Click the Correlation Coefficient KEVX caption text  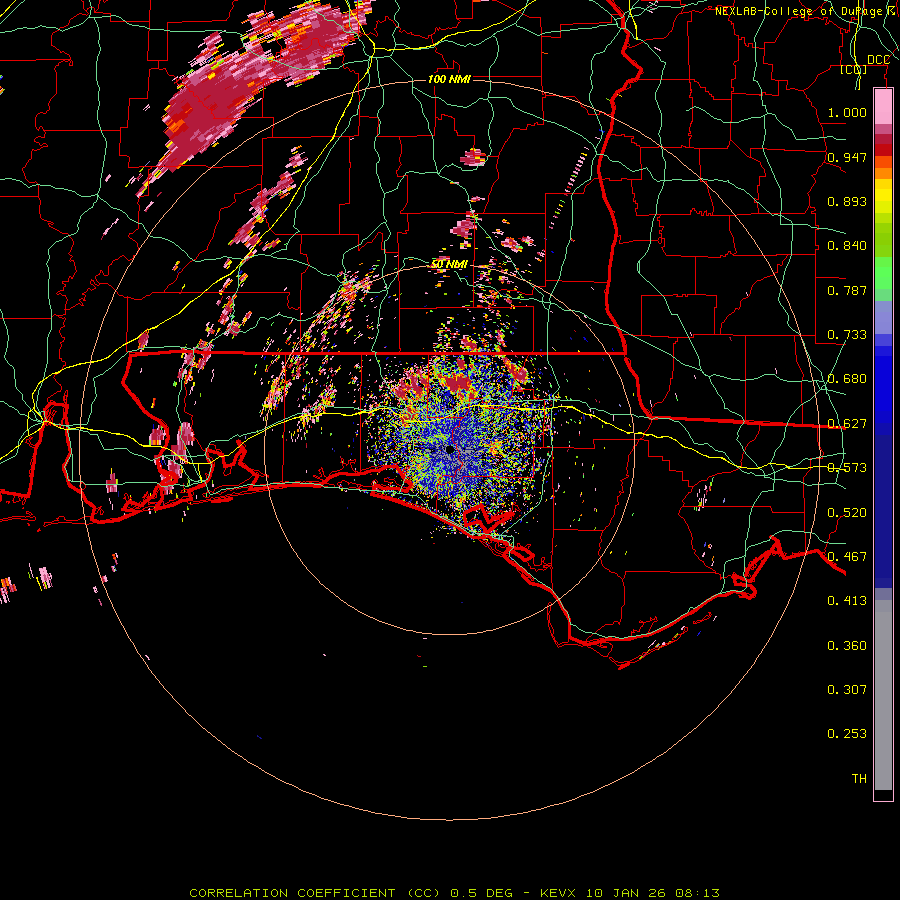tap(454, 893)
